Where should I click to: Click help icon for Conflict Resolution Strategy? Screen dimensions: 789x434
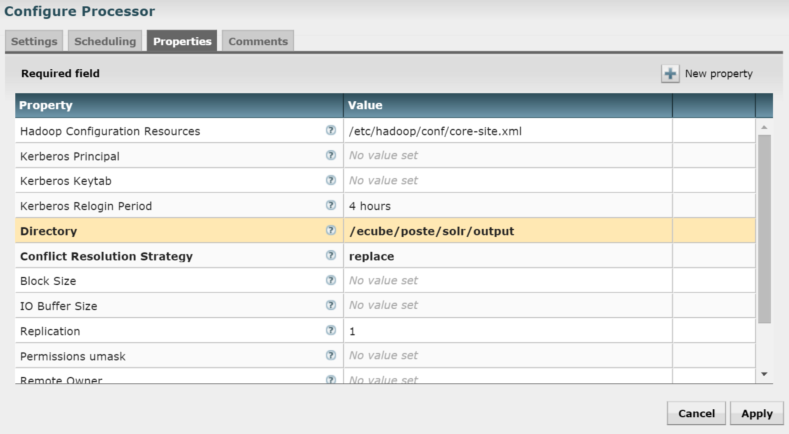point(330,256)
